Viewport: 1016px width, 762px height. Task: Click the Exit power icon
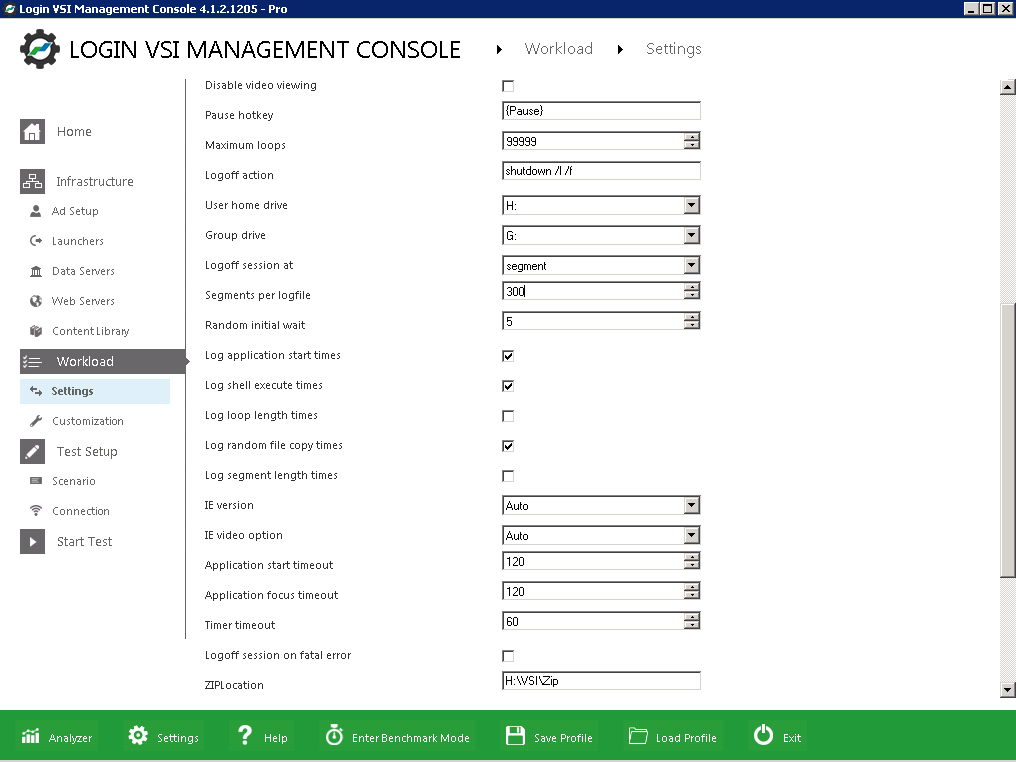763,735
